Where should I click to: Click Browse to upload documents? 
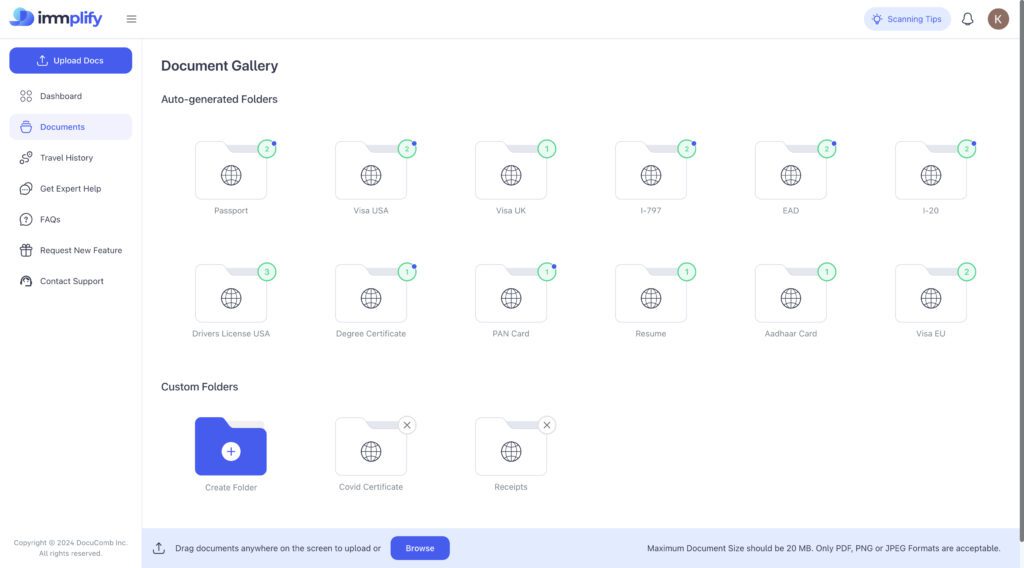(420, 548)
